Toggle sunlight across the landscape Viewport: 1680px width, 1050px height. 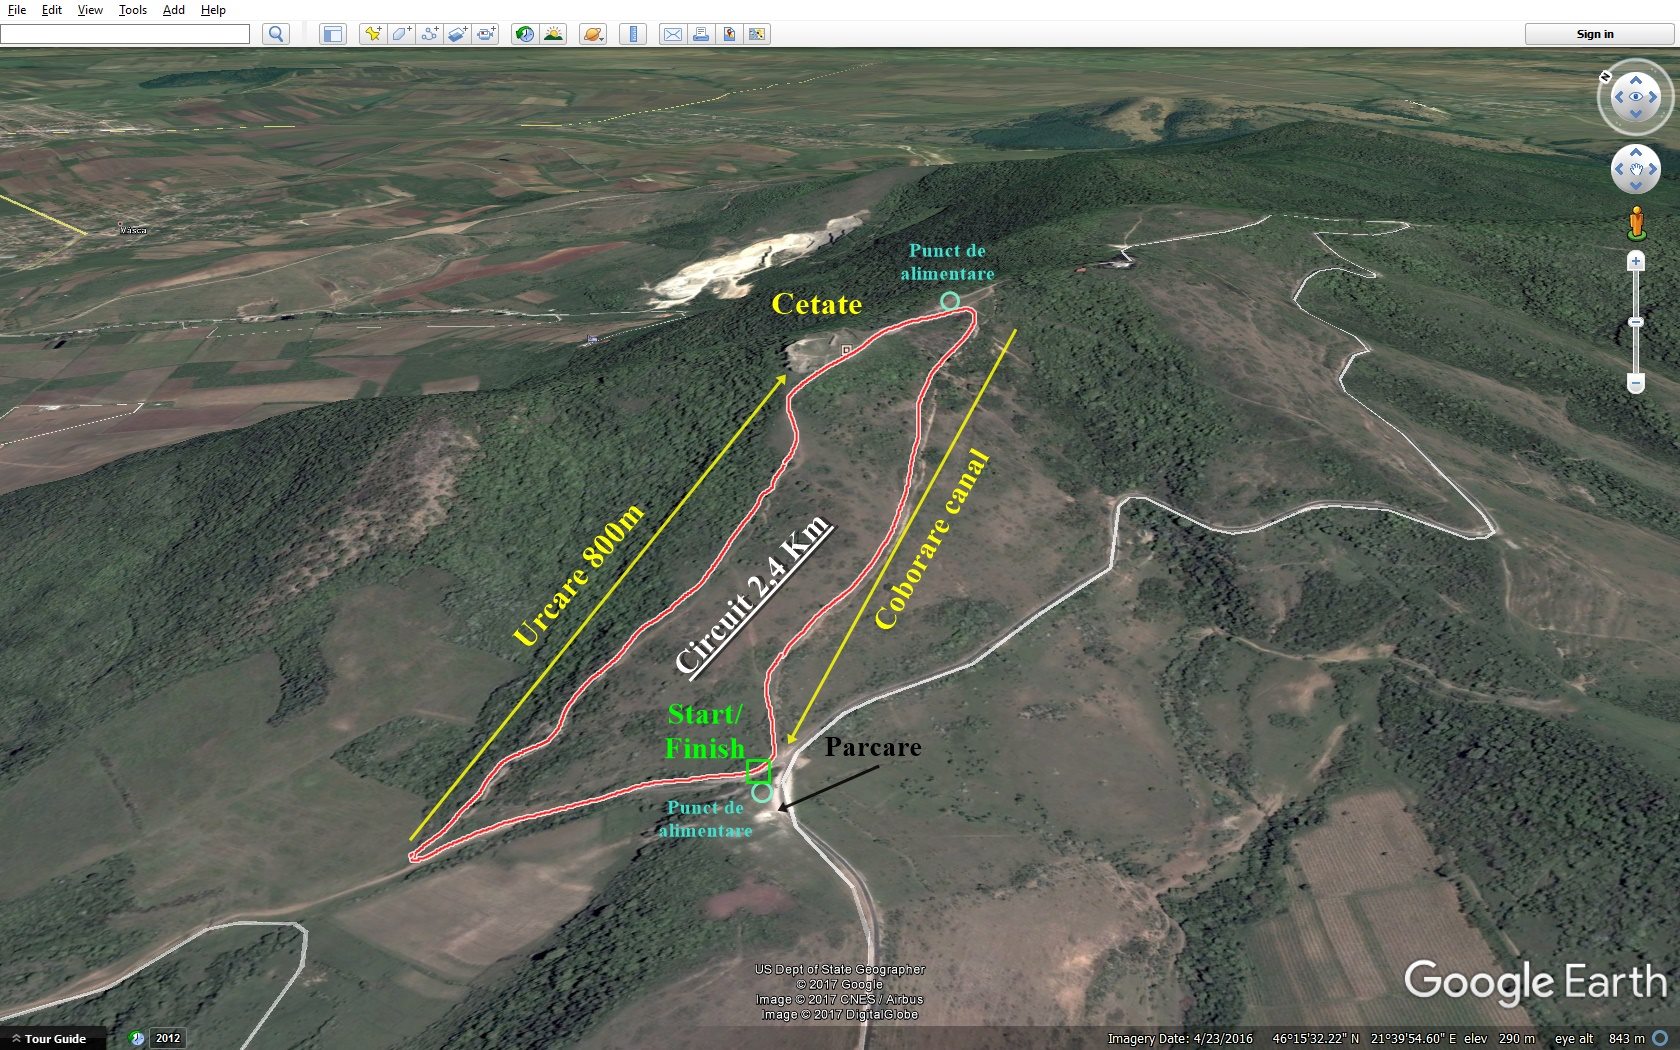click(x=553, y=34)
